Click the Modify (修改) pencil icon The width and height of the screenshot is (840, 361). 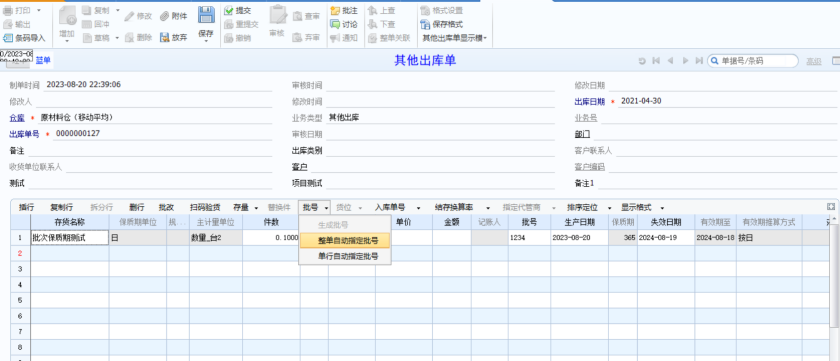(x=129, y=16)
